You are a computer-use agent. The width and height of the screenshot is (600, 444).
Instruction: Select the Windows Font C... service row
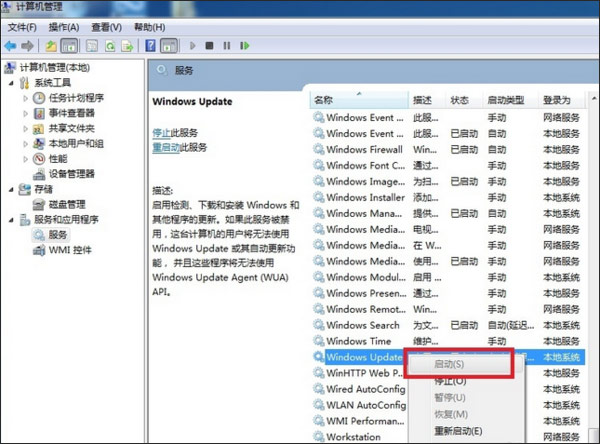[448, 165]
